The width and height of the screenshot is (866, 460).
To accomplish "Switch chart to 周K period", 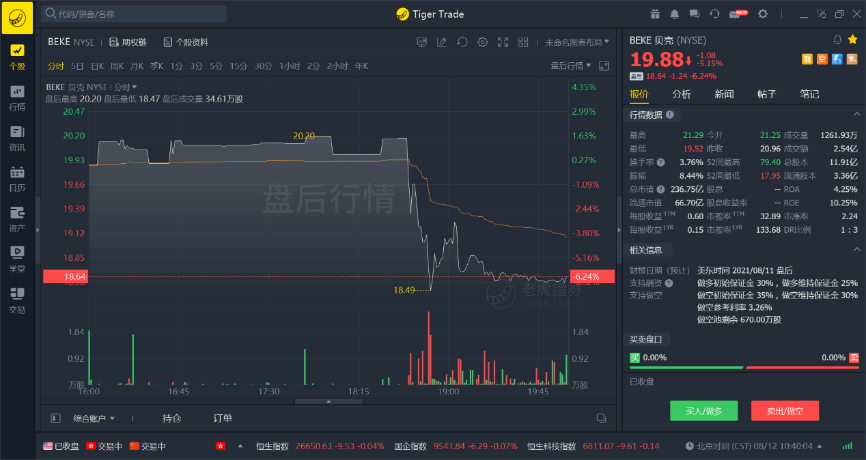I will (117, 66).
